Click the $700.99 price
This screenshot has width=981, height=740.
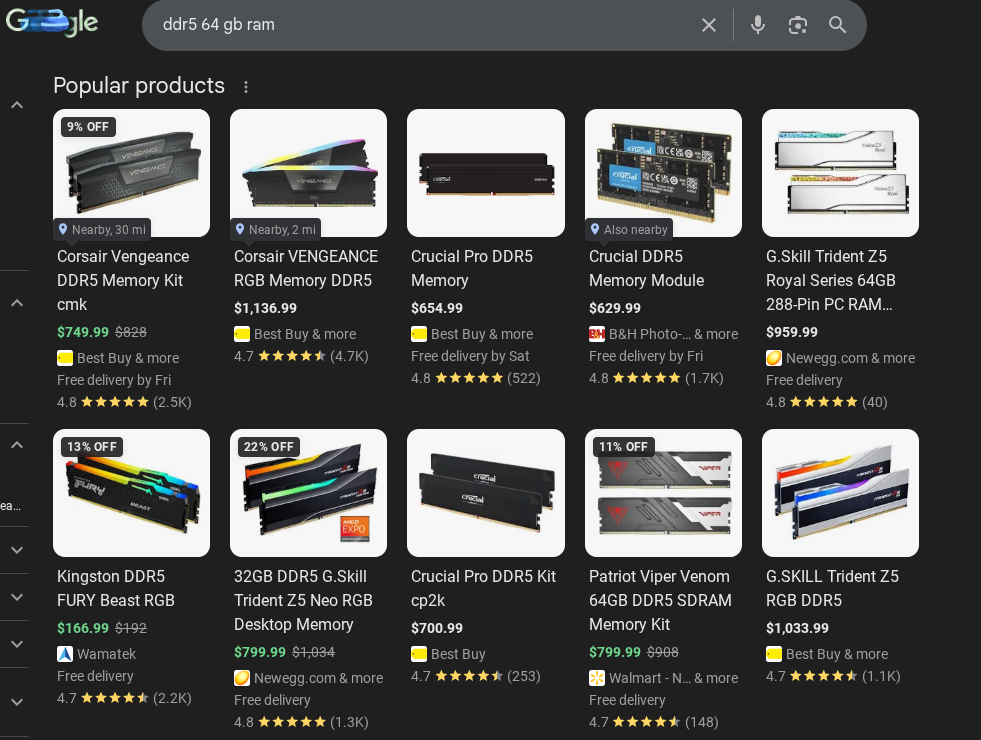(437, 628)
